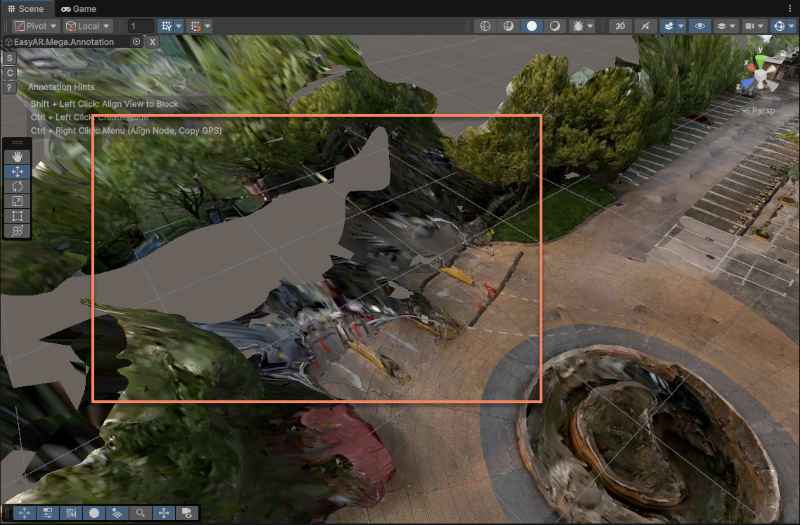
Task: Select the Rotate tool
Action: tap(17, 186)
